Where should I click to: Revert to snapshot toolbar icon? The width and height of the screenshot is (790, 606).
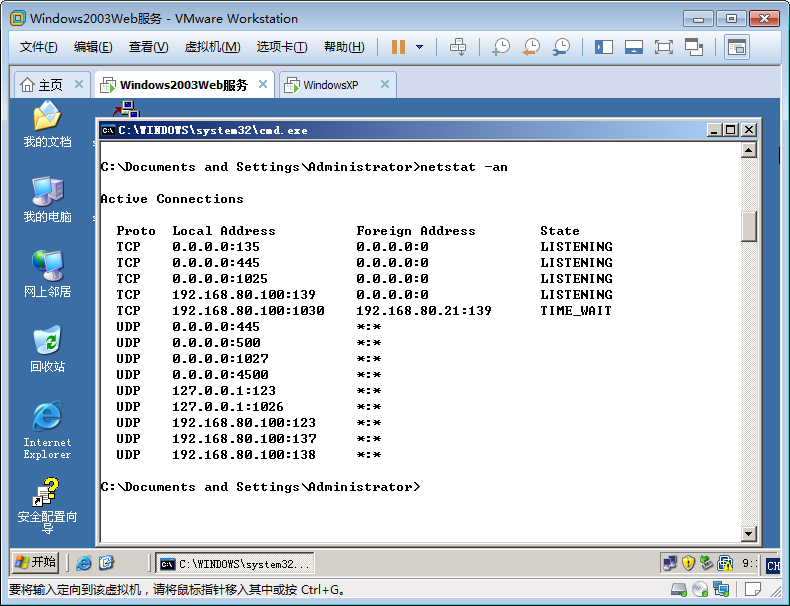pyautogui.click(x=531, y=47)
